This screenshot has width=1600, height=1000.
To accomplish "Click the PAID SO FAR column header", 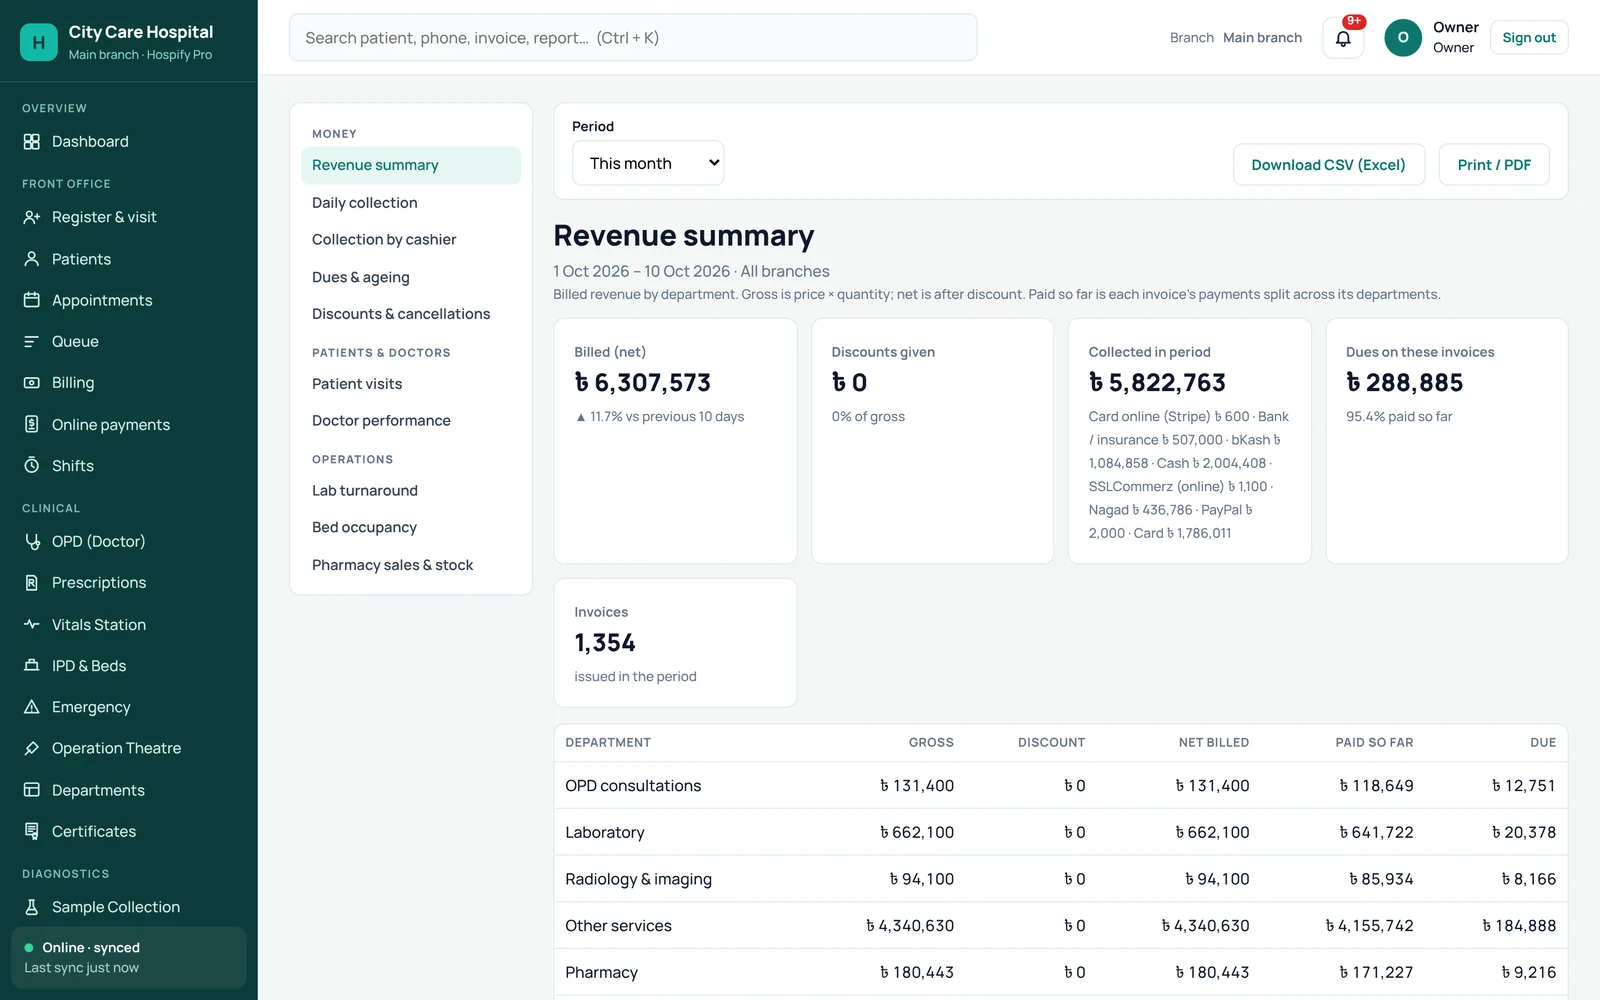I will [1374, 742].
